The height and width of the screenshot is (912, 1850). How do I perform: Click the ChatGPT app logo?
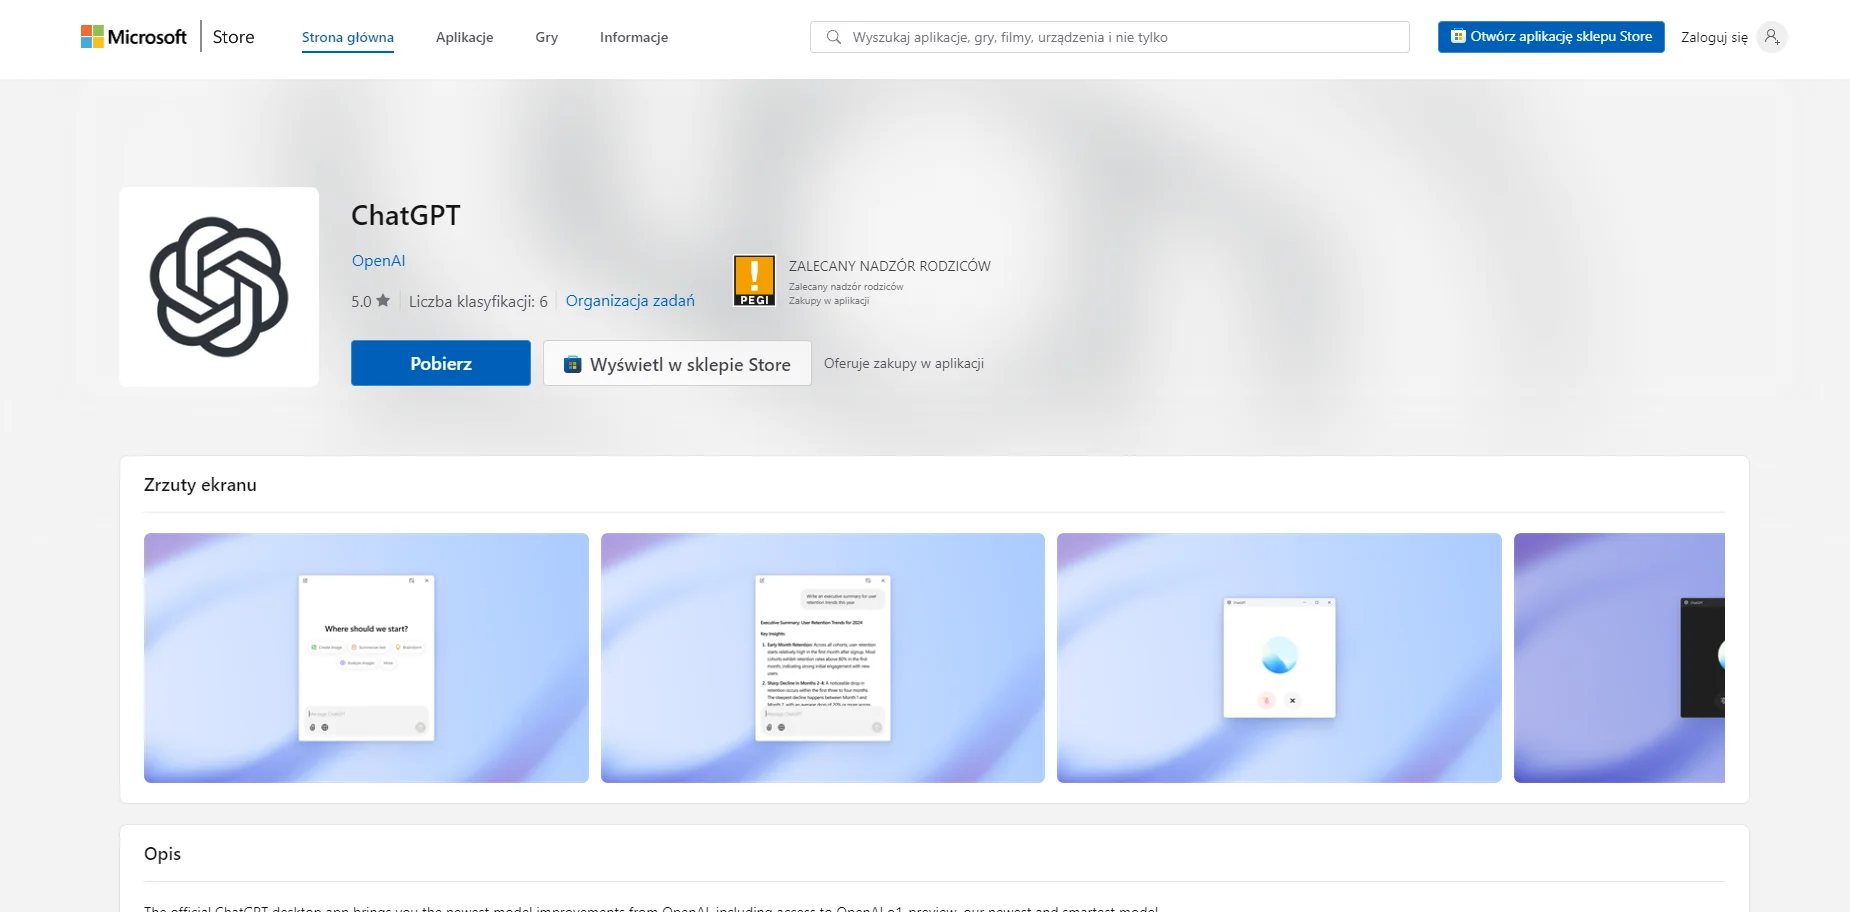point(219,287)
